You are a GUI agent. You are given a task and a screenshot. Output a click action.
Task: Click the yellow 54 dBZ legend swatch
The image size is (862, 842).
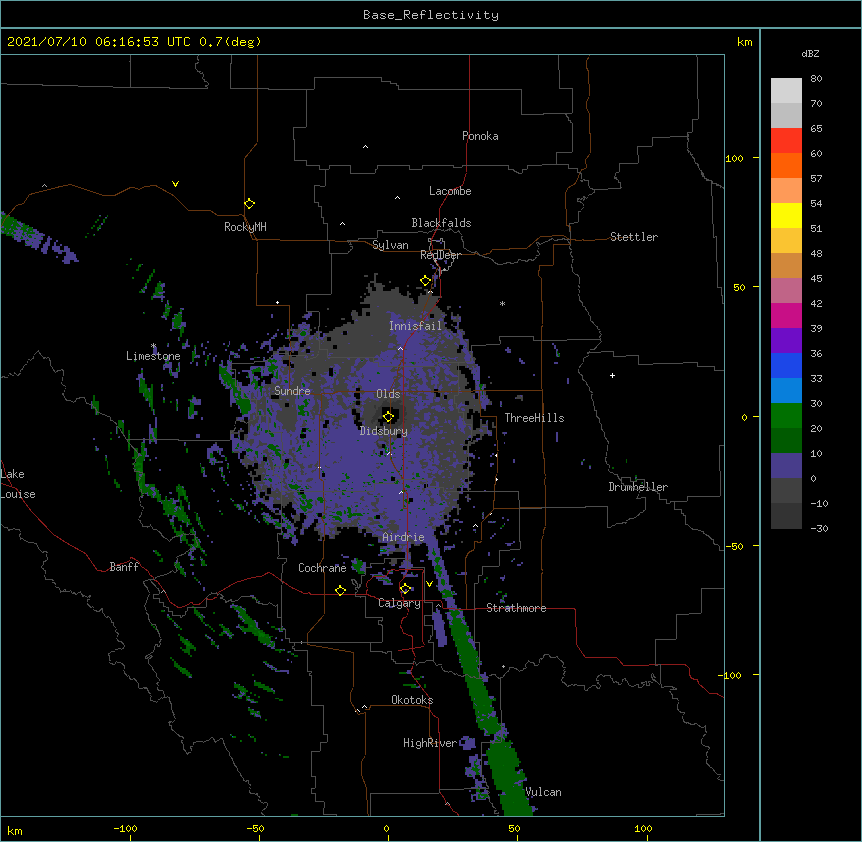tap(786, 215)
